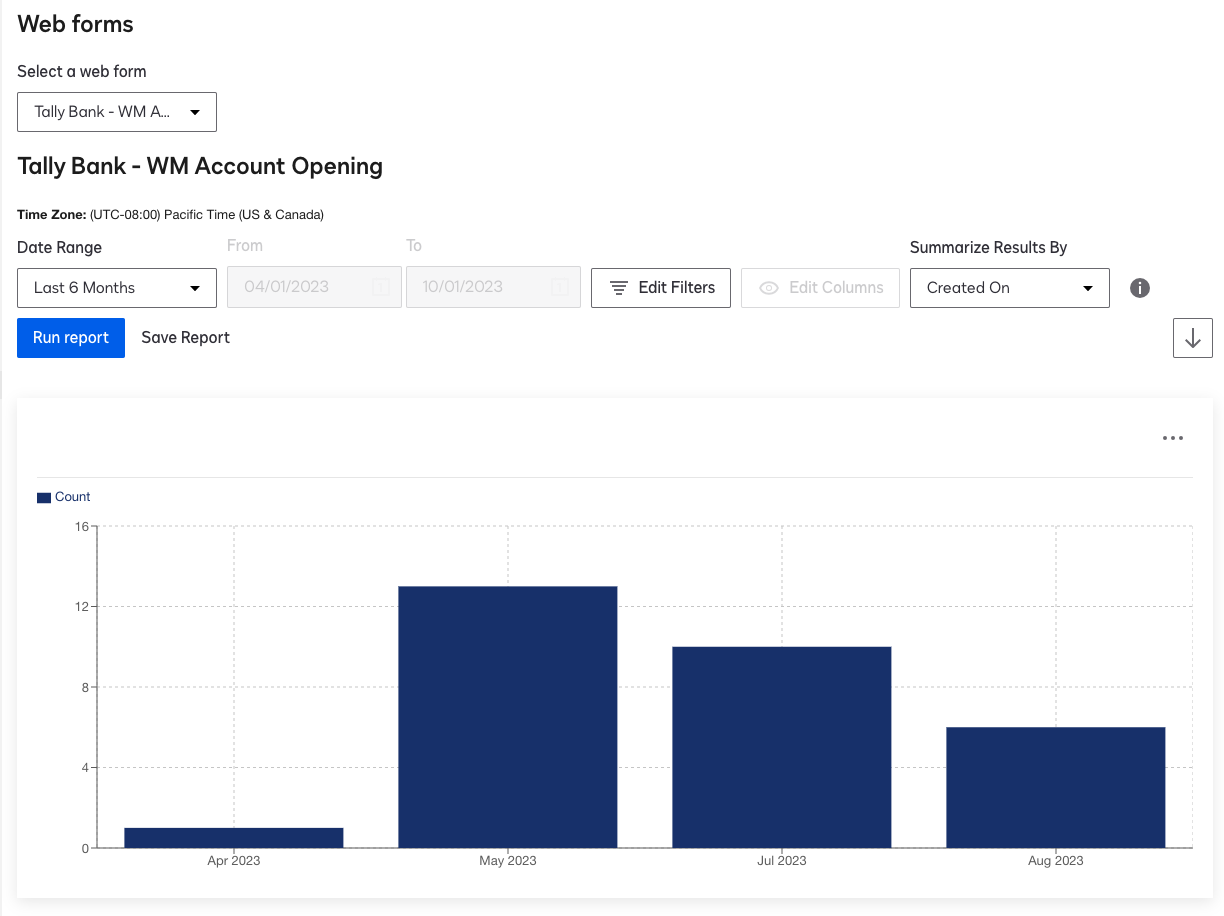Click the info icon beside Summarize Results By
The height and width of the screenshot is (916, 1224).
(1140, 288)
